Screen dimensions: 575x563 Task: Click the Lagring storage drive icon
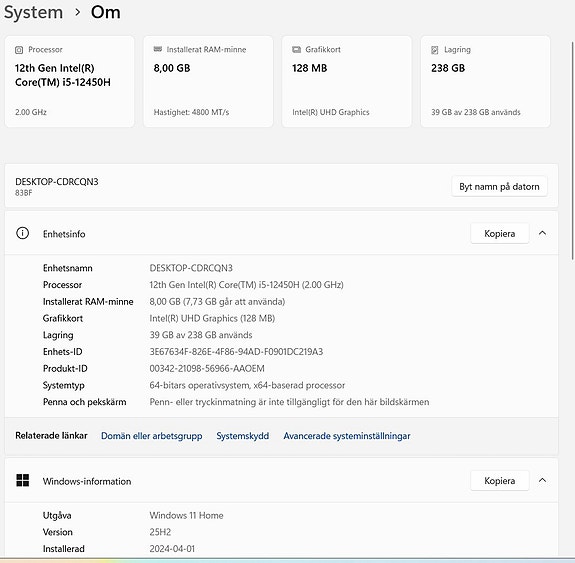click(x=435, y=50)
